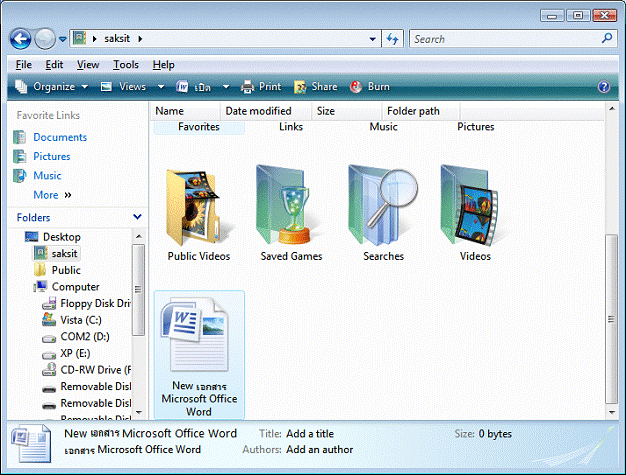Open the address bar history dropdown arrow

pos(372,39)
